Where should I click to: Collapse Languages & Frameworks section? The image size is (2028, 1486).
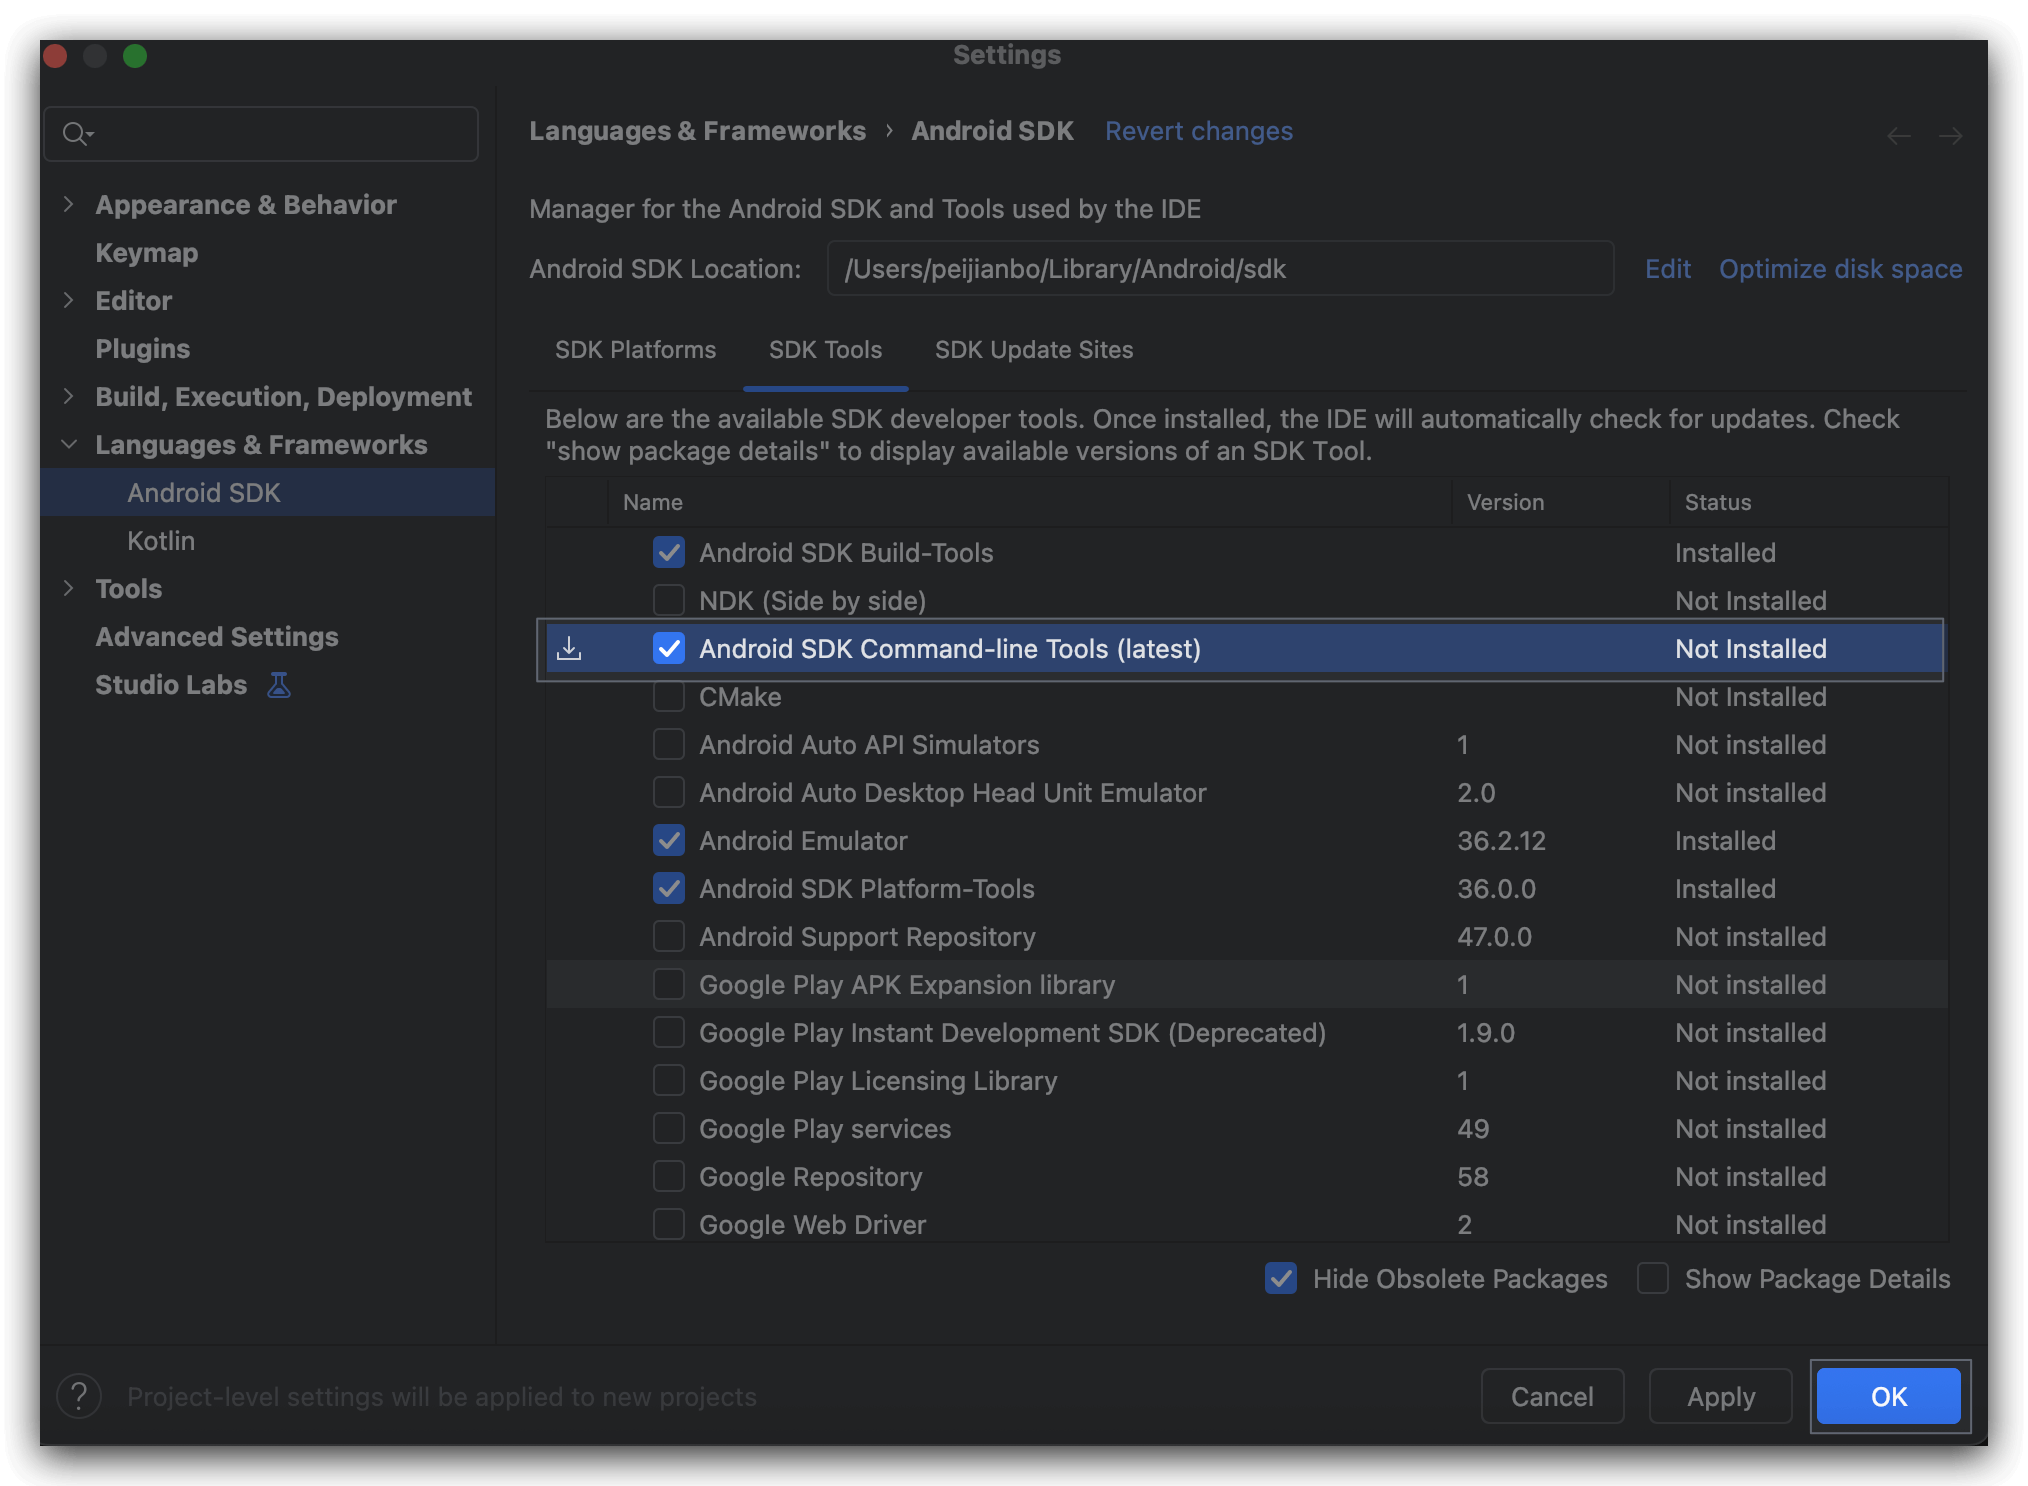click(68, 445)
